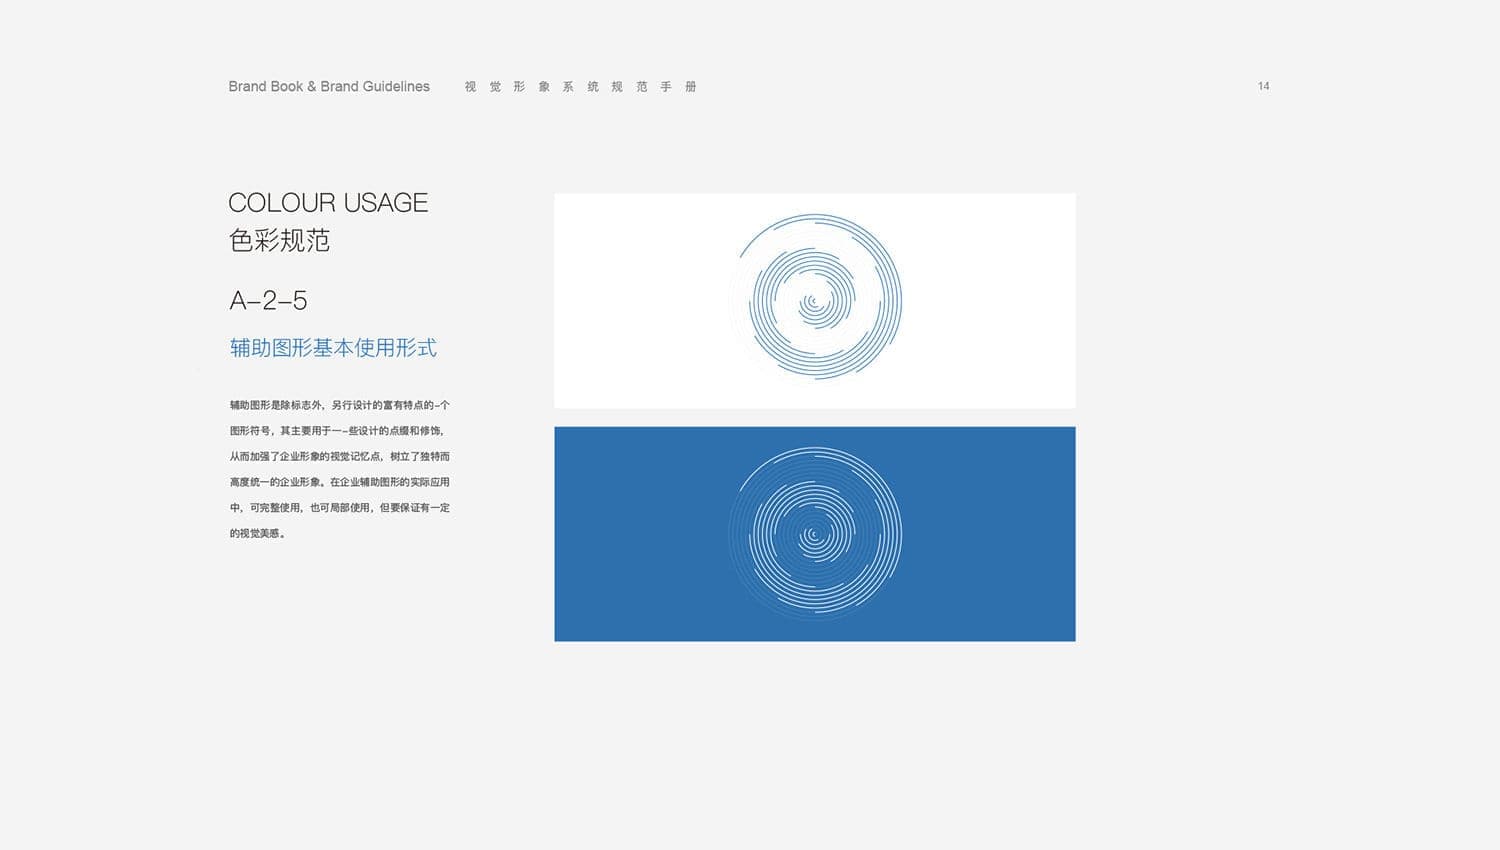
Task: Click paragraph line starting 中，可完整使用
Action: click(339, 508)
